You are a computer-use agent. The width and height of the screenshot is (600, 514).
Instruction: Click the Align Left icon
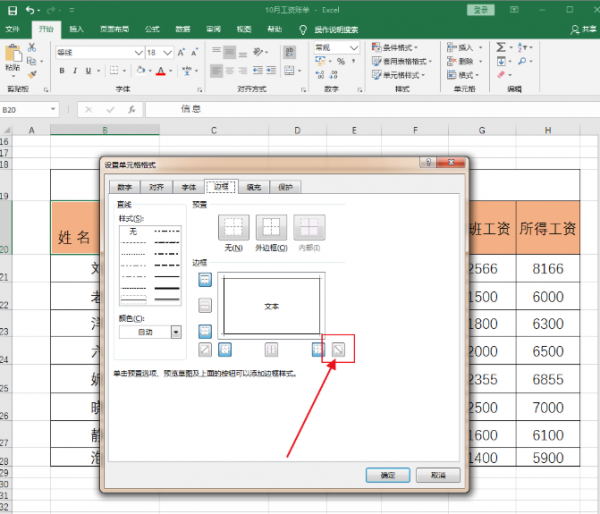click(x=217, y=71)
